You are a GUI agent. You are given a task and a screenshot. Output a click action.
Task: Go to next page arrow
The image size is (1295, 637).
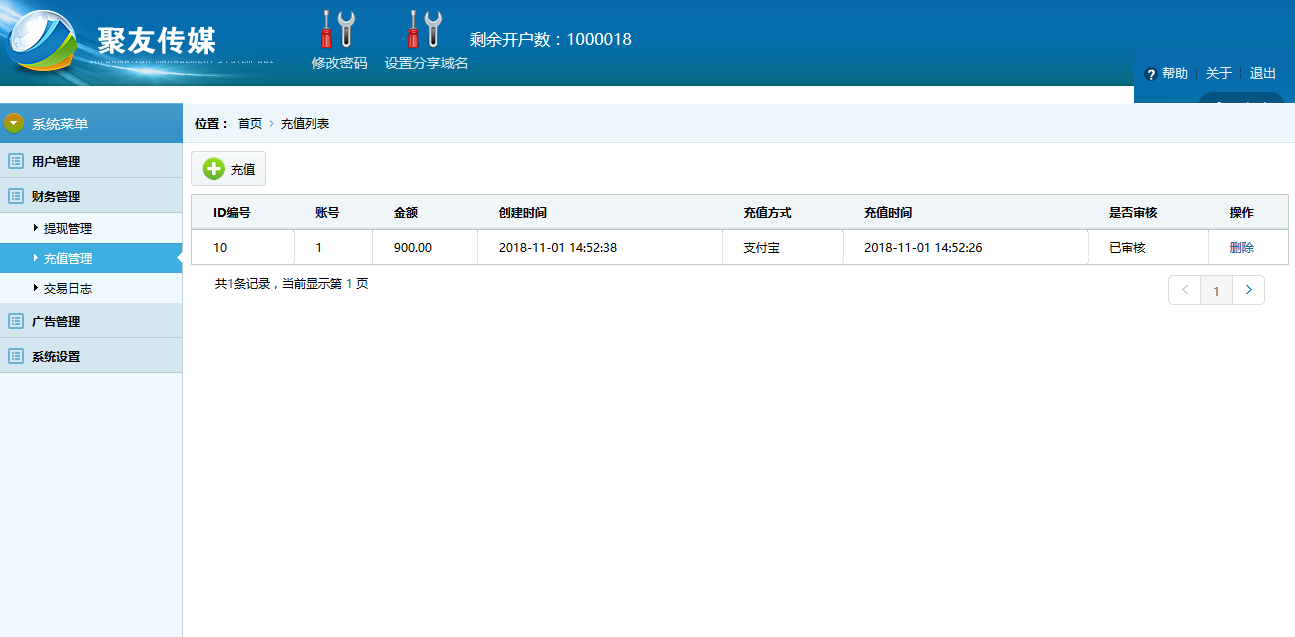click(x=1248, y=290)
